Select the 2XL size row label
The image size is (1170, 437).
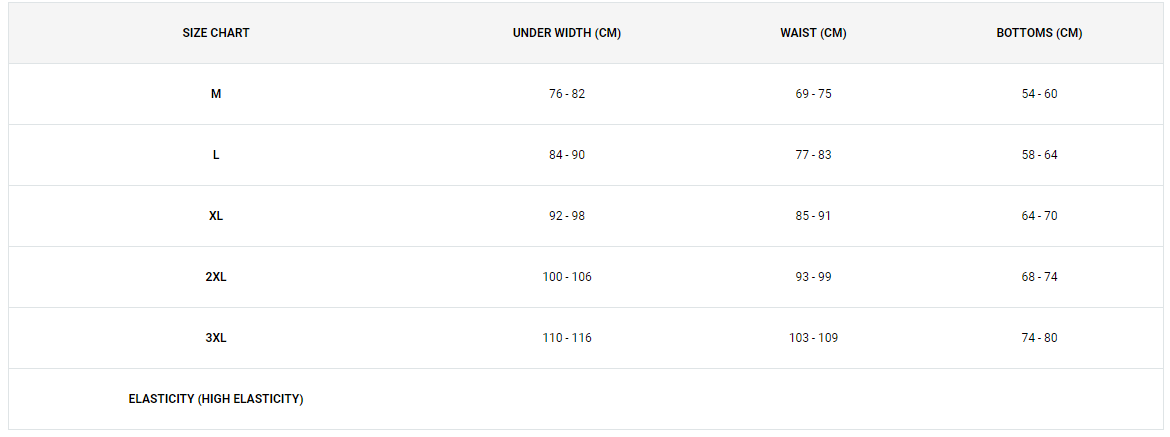coord(216,277)
